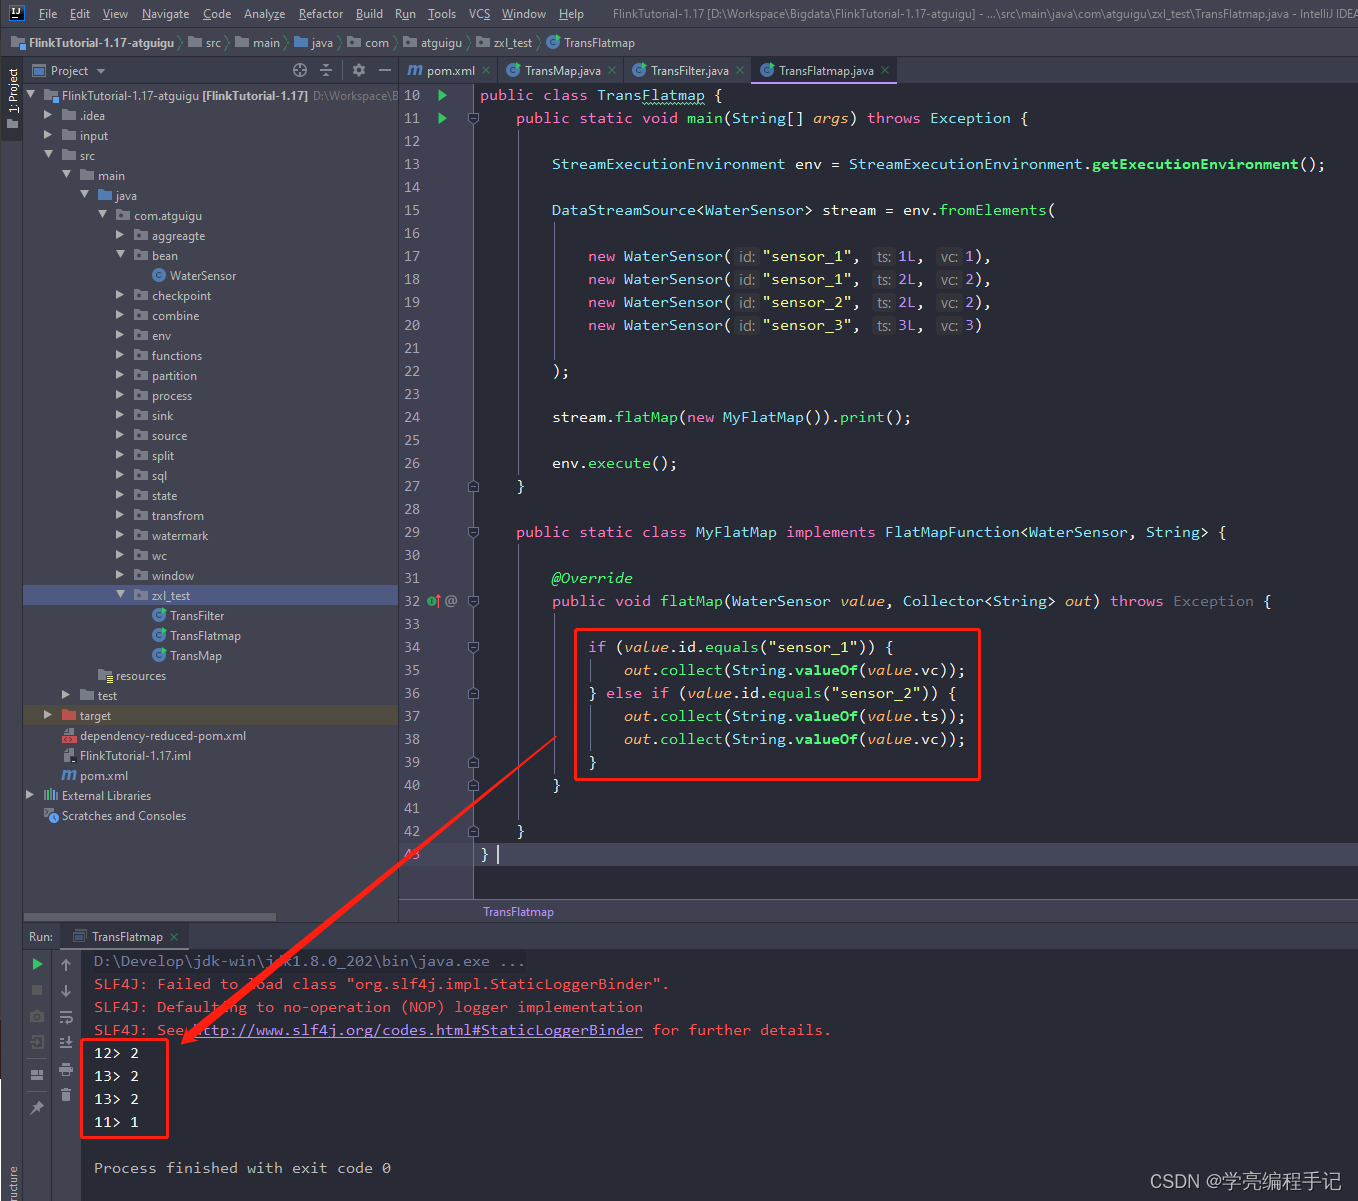Select WaterSensor class in project tree
This screenshot has height=1201, width=1358.
(203, 276)
